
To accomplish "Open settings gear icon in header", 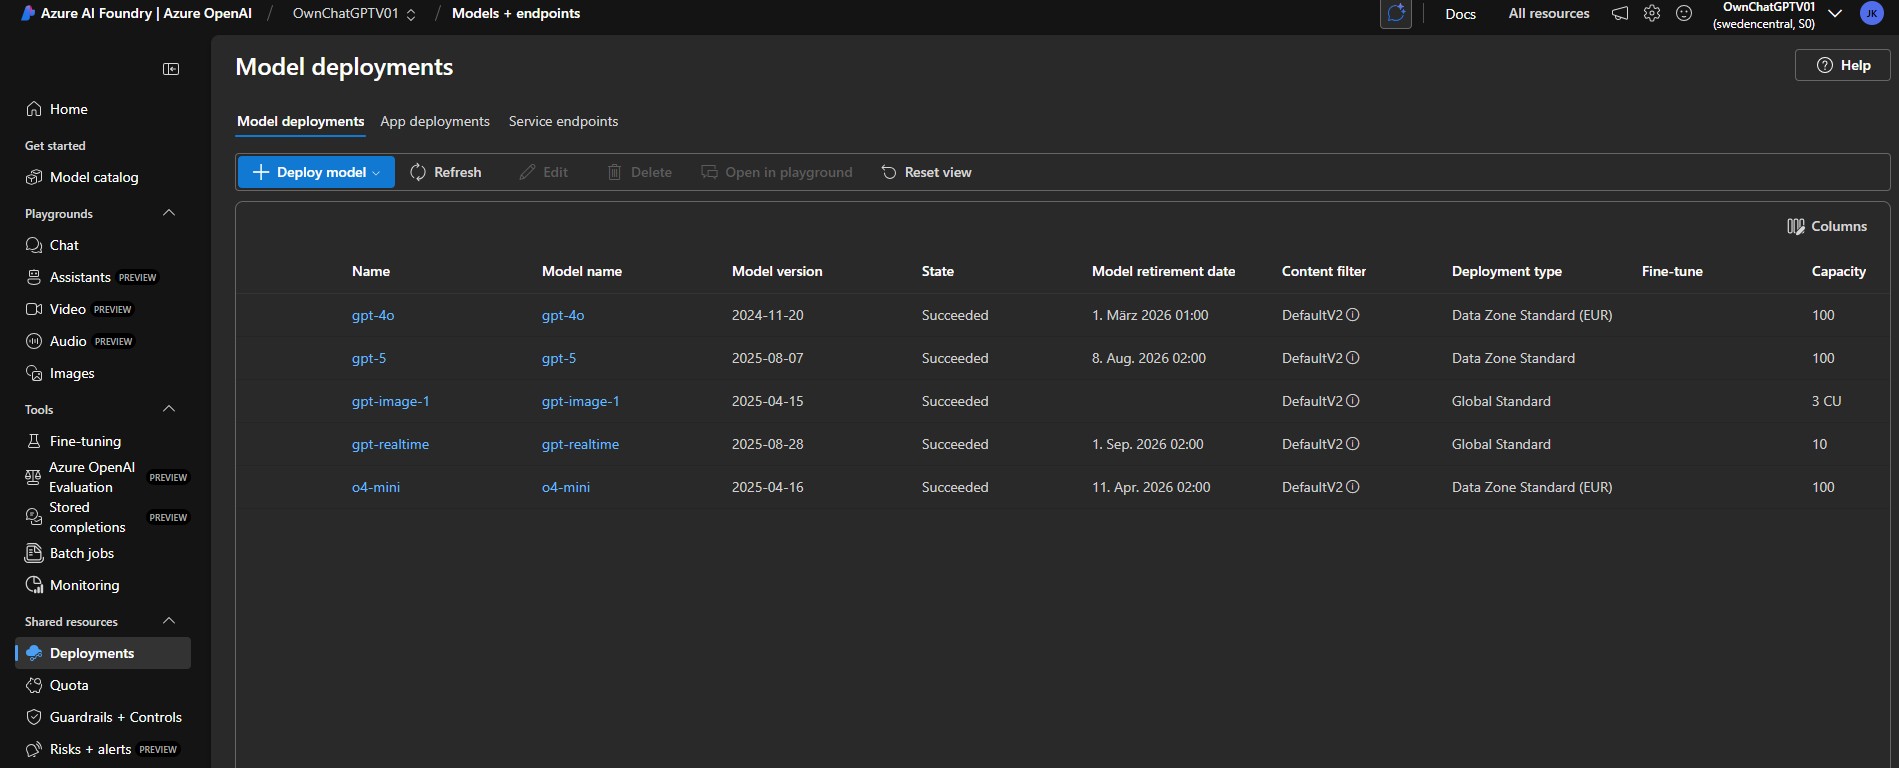I will pos(1652,14).
